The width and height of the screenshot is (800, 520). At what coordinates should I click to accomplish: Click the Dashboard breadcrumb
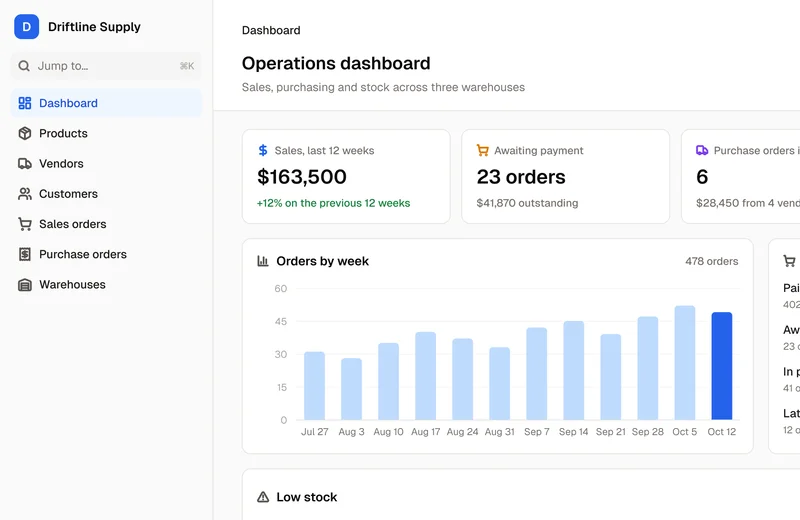271,30
